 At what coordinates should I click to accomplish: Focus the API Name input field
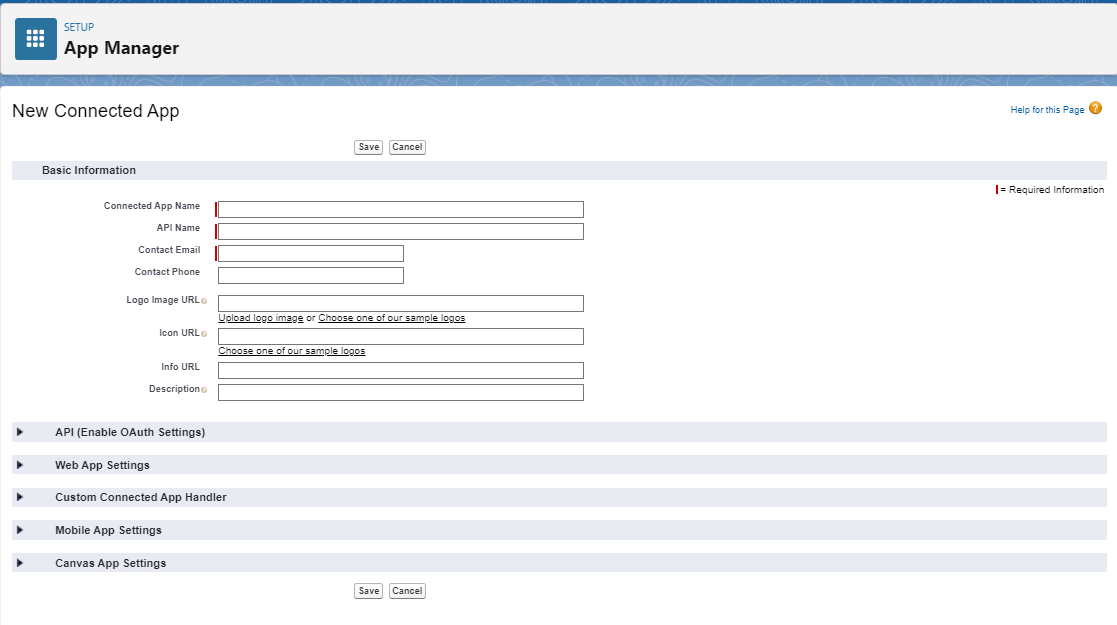pyautogui.click(x=400, y=231)
